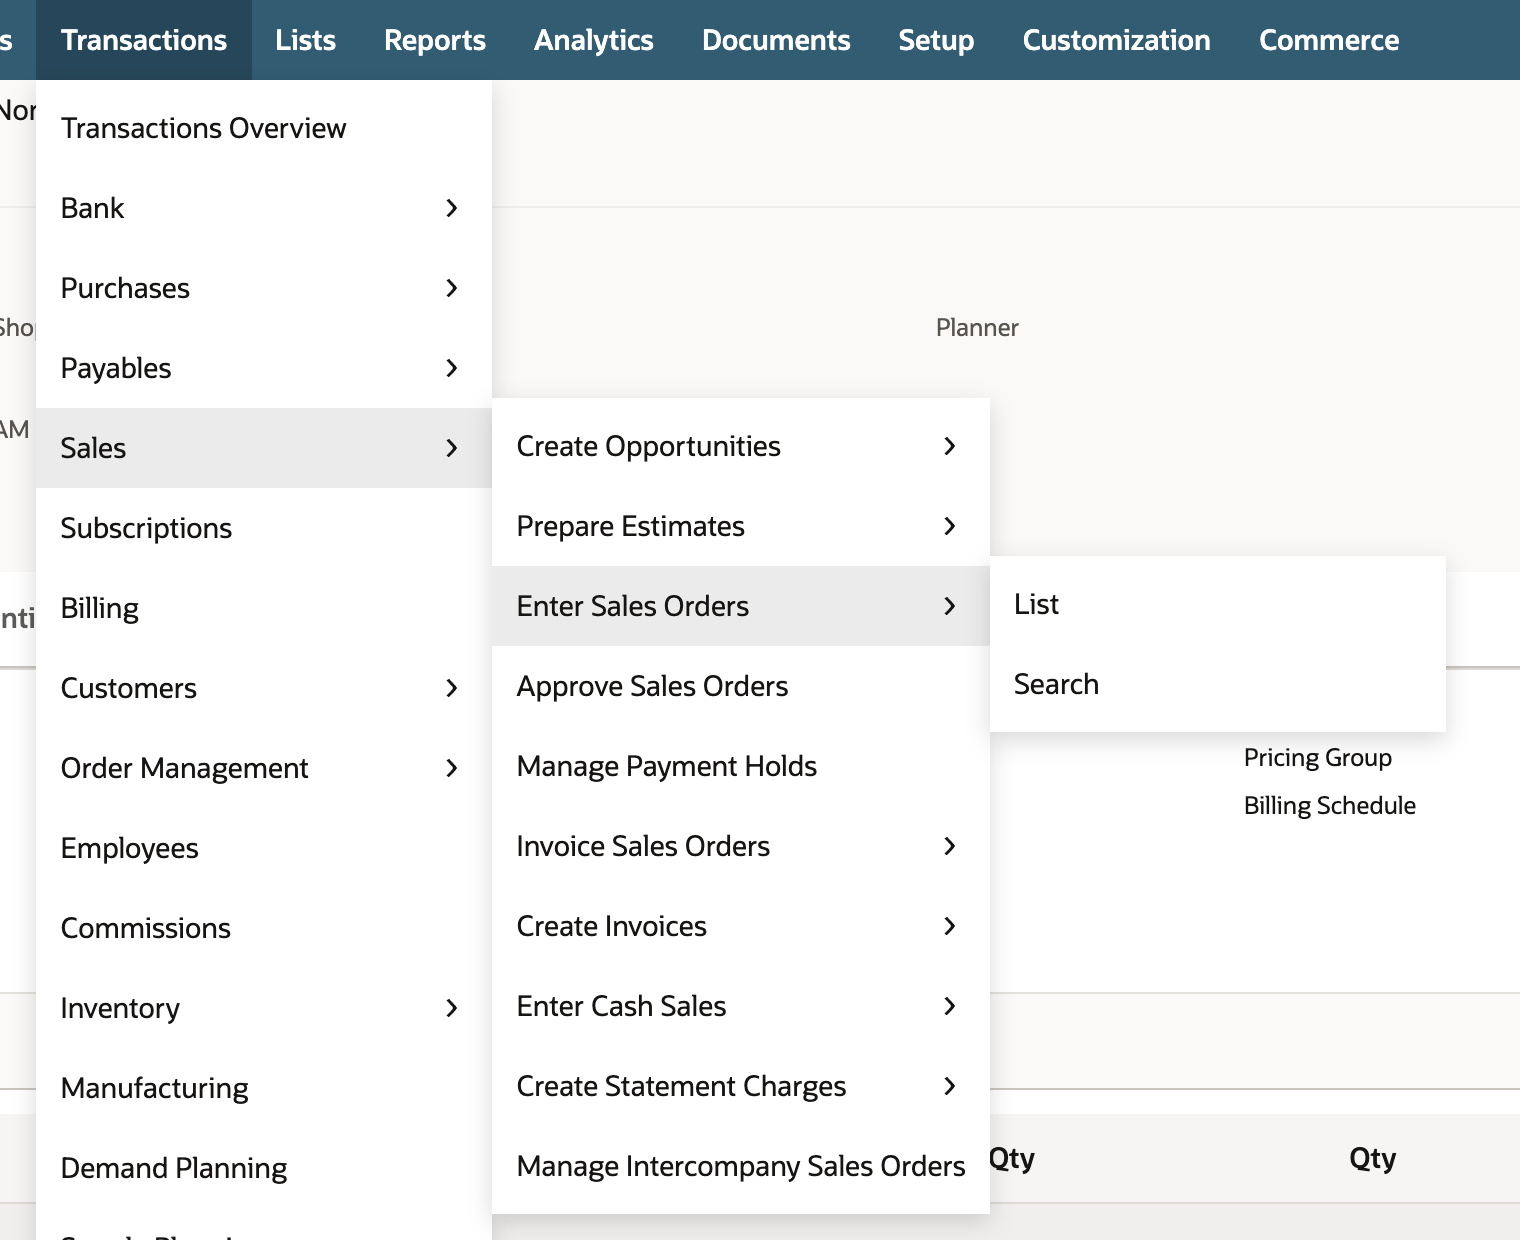Expand the Purchases submenu
The height and width of the screenshot is (1240, 1520).
click(x=264, y=288)
